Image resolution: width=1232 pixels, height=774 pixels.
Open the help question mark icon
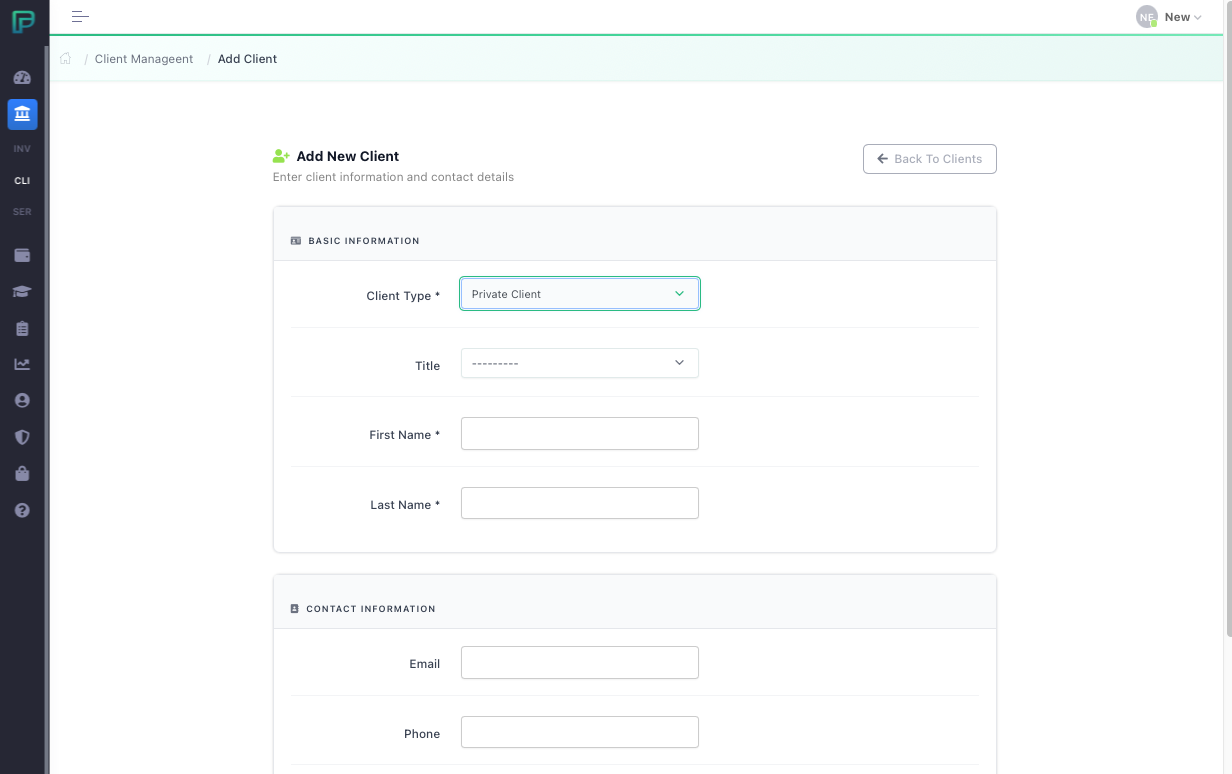pyautogui.click(x=22, y=510)
